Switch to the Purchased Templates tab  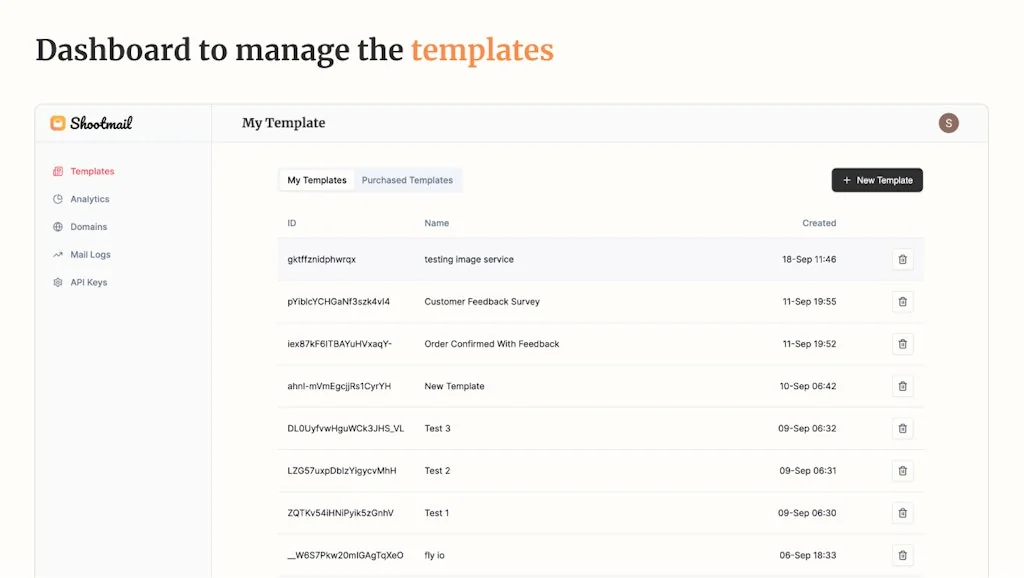click(407, 180)
